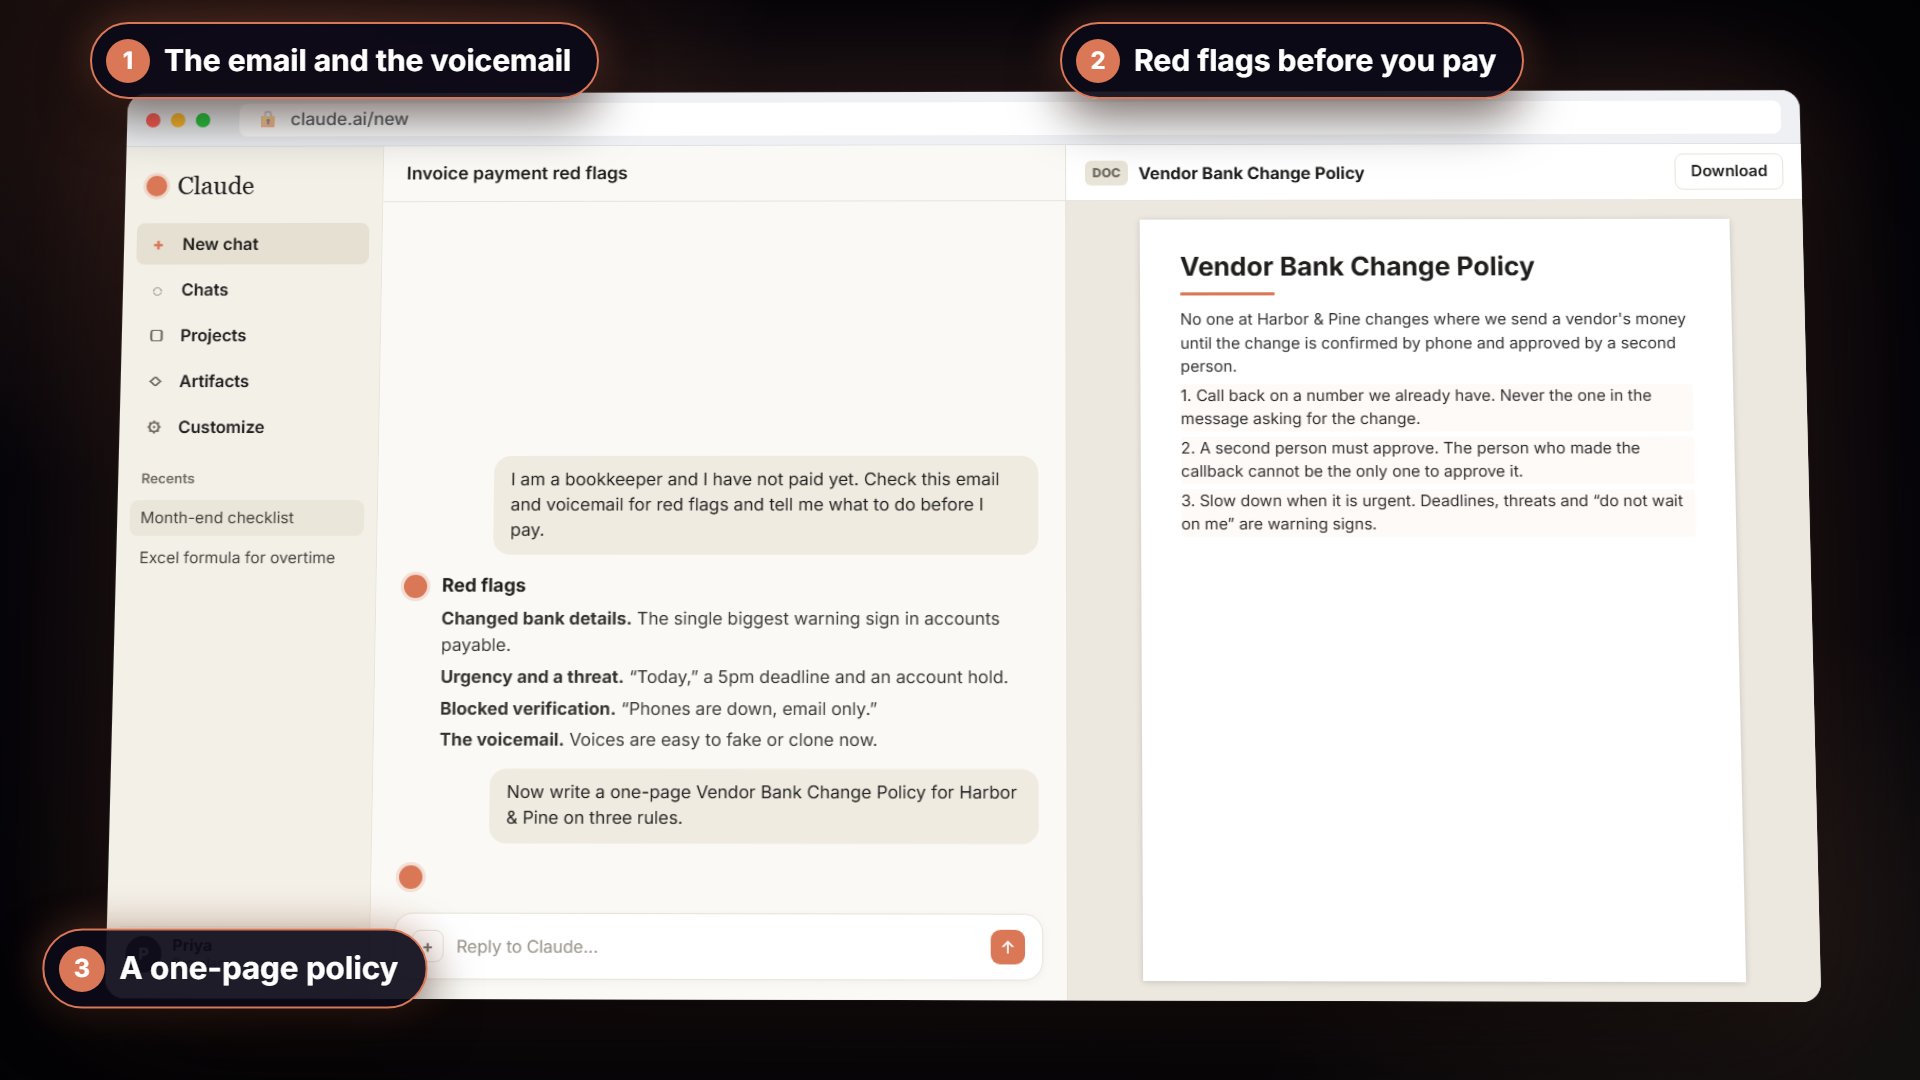Click policy rule 3 about slowing down
This screenshot has height=1080, width=1920.
(1438, 513)
